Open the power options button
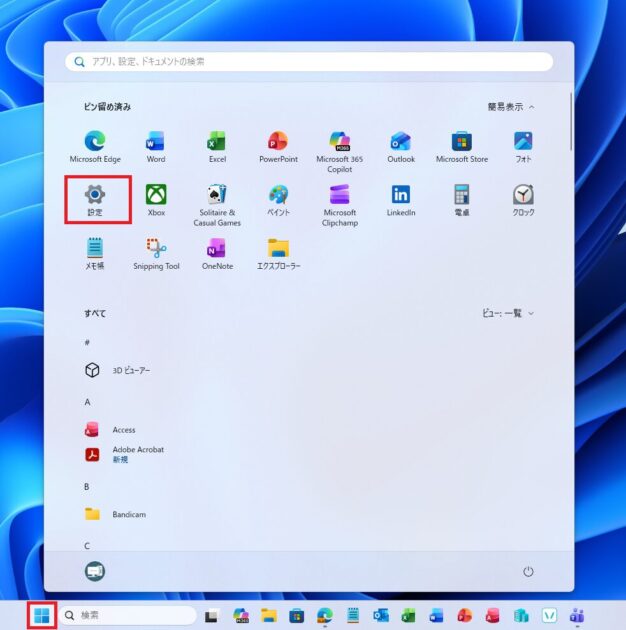Screen dimensions: 626x630 click(x=528, y=571)
